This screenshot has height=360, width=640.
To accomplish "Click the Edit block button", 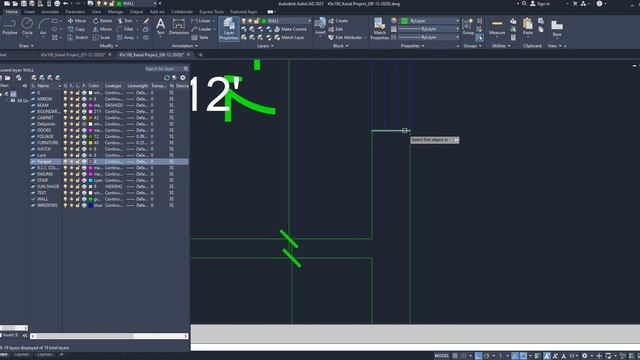I will (336, 29).
